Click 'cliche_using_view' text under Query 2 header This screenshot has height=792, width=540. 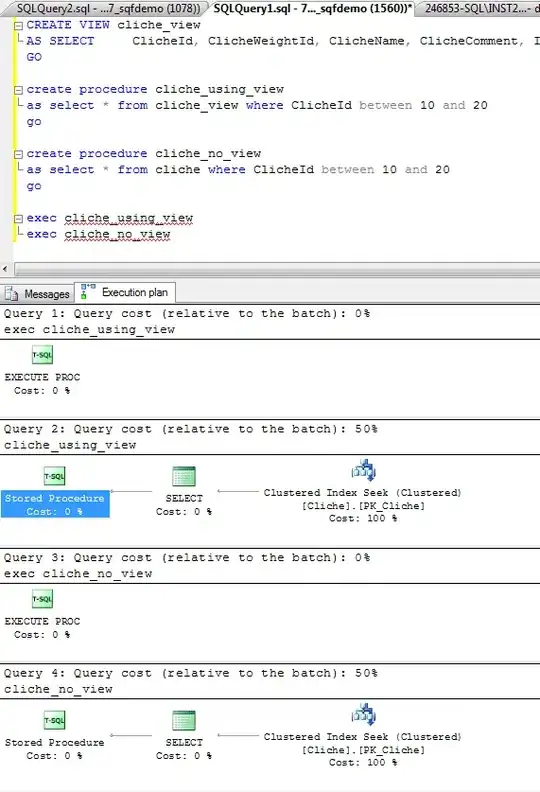click(x=70, y=445)
